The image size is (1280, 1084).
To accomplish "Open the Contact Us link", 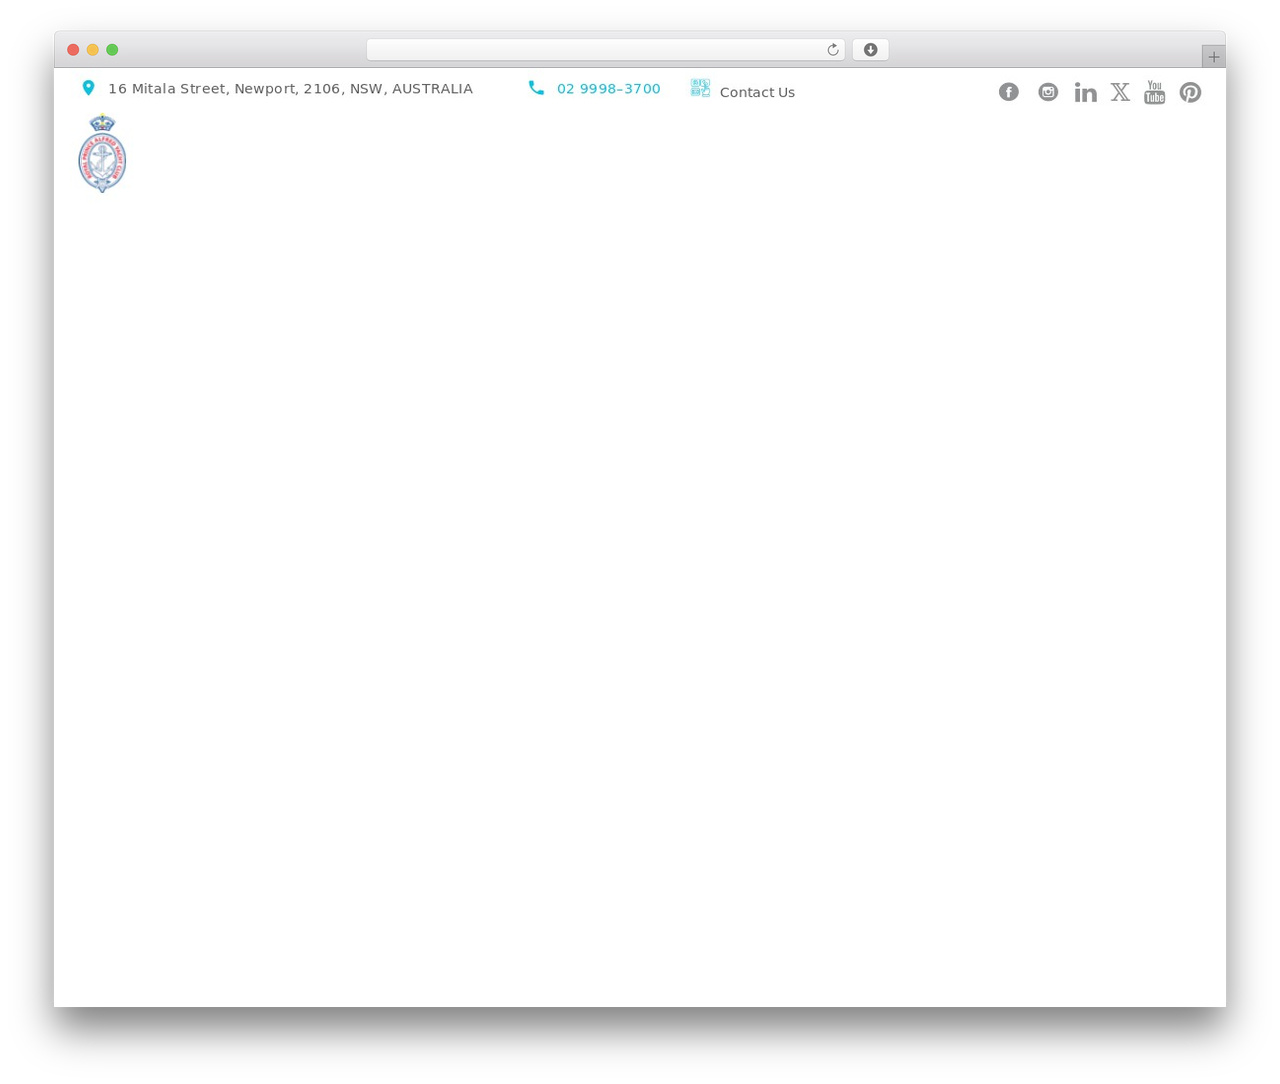I will 757,92.
